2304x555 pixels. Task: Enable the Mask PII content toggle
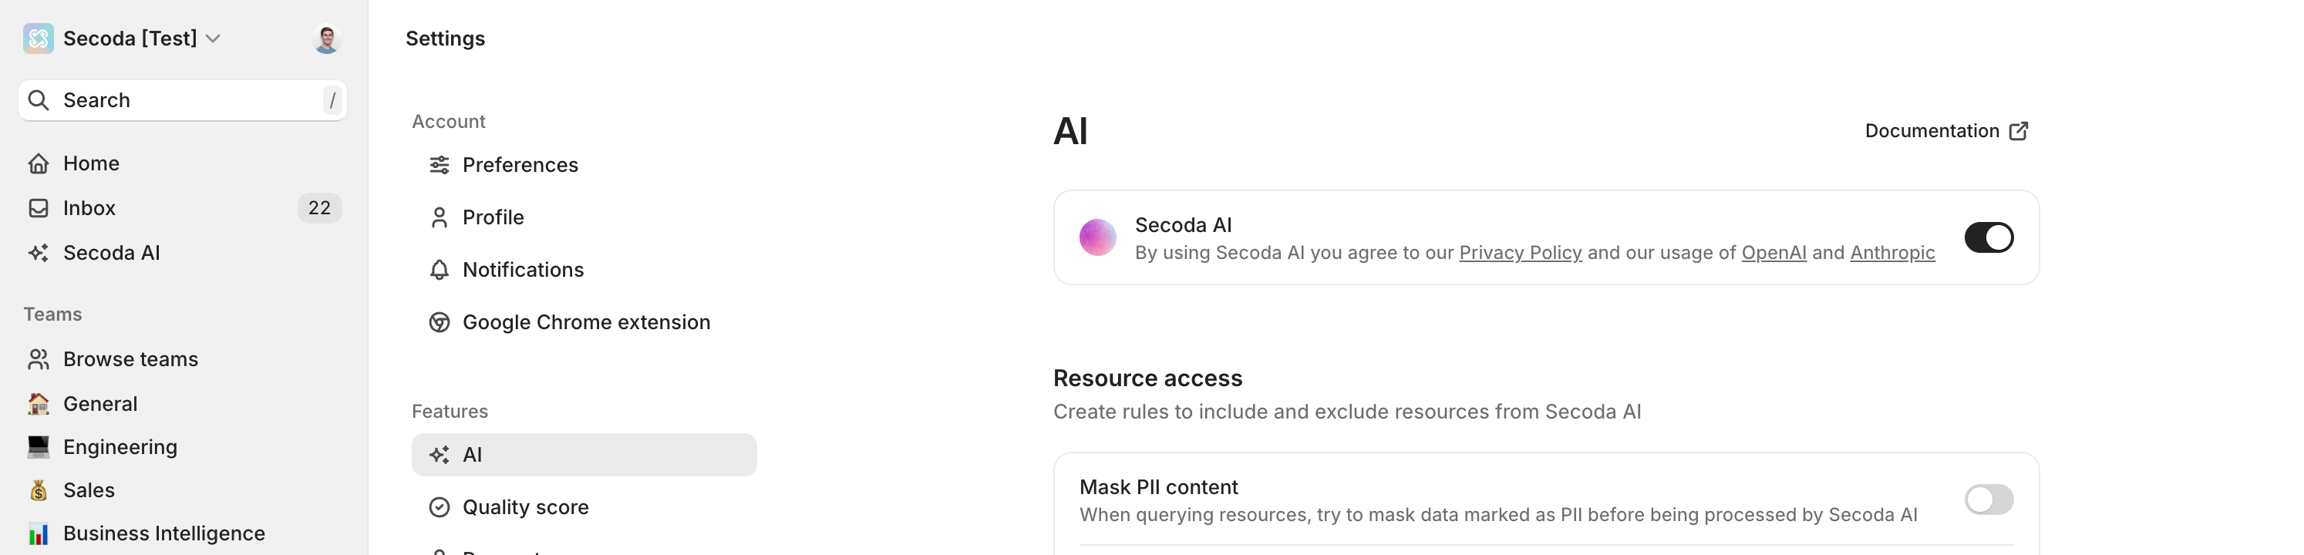coord(1988,500)
